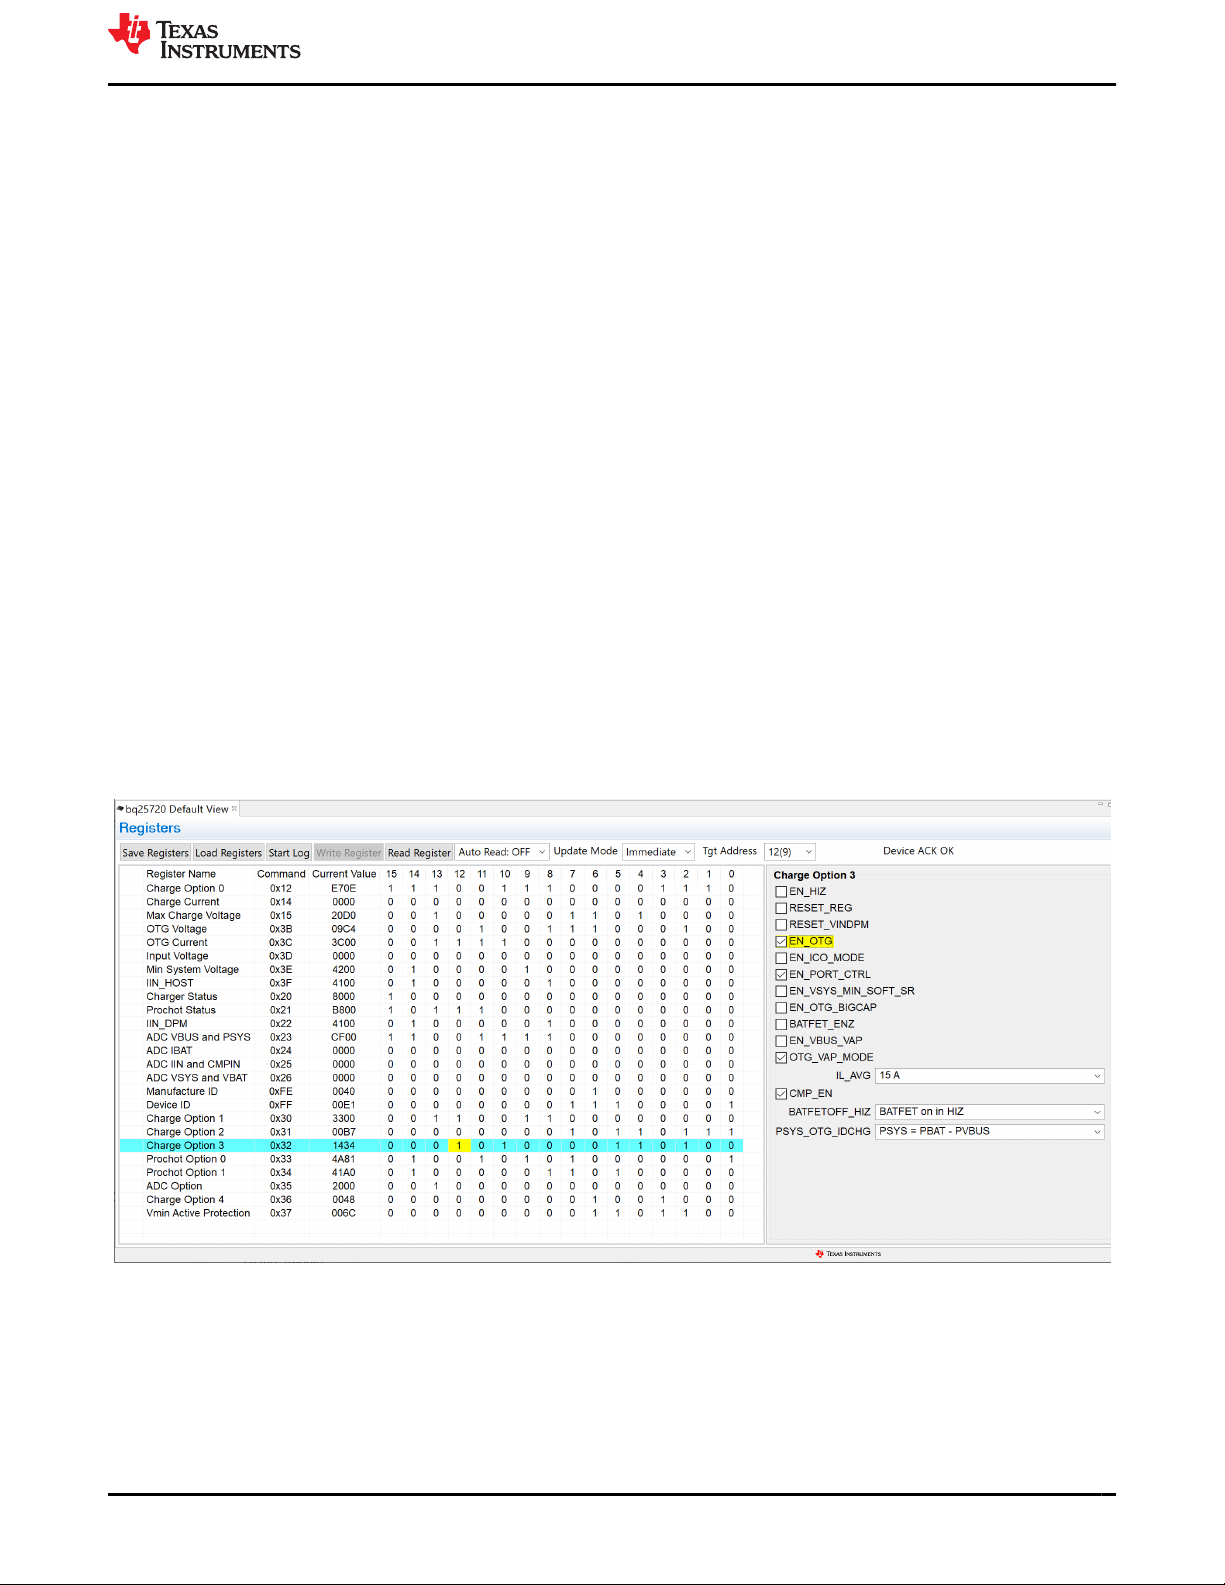Click the Write Register button
This screenshot has width=1225, height=1585.
[x=349, y=853]
